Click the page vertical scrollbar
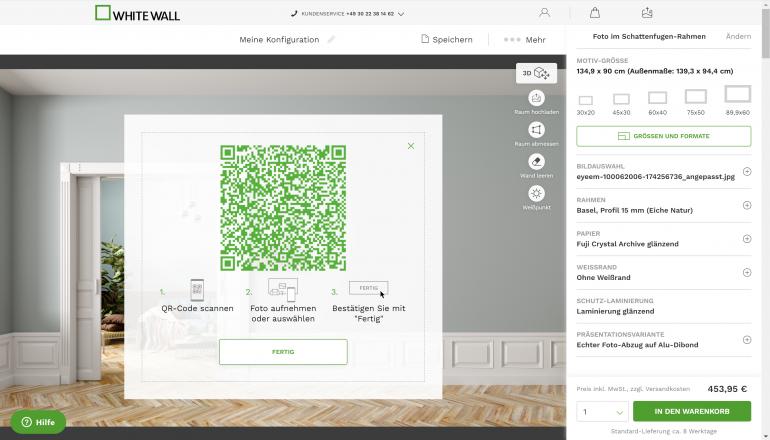This screenshot has width=770, height=440. (x=766, y=33)
